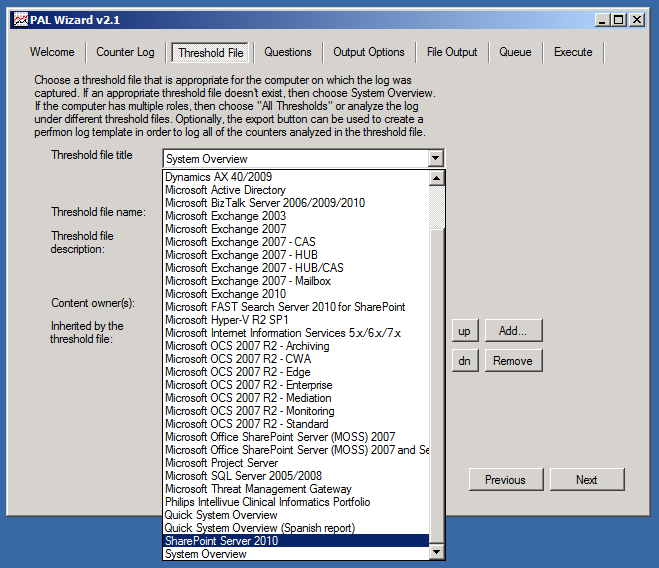Choose Microsoft Active Directory
This screenshot has height=568, width=659.
pyautogui.click(x=296, y=190)
